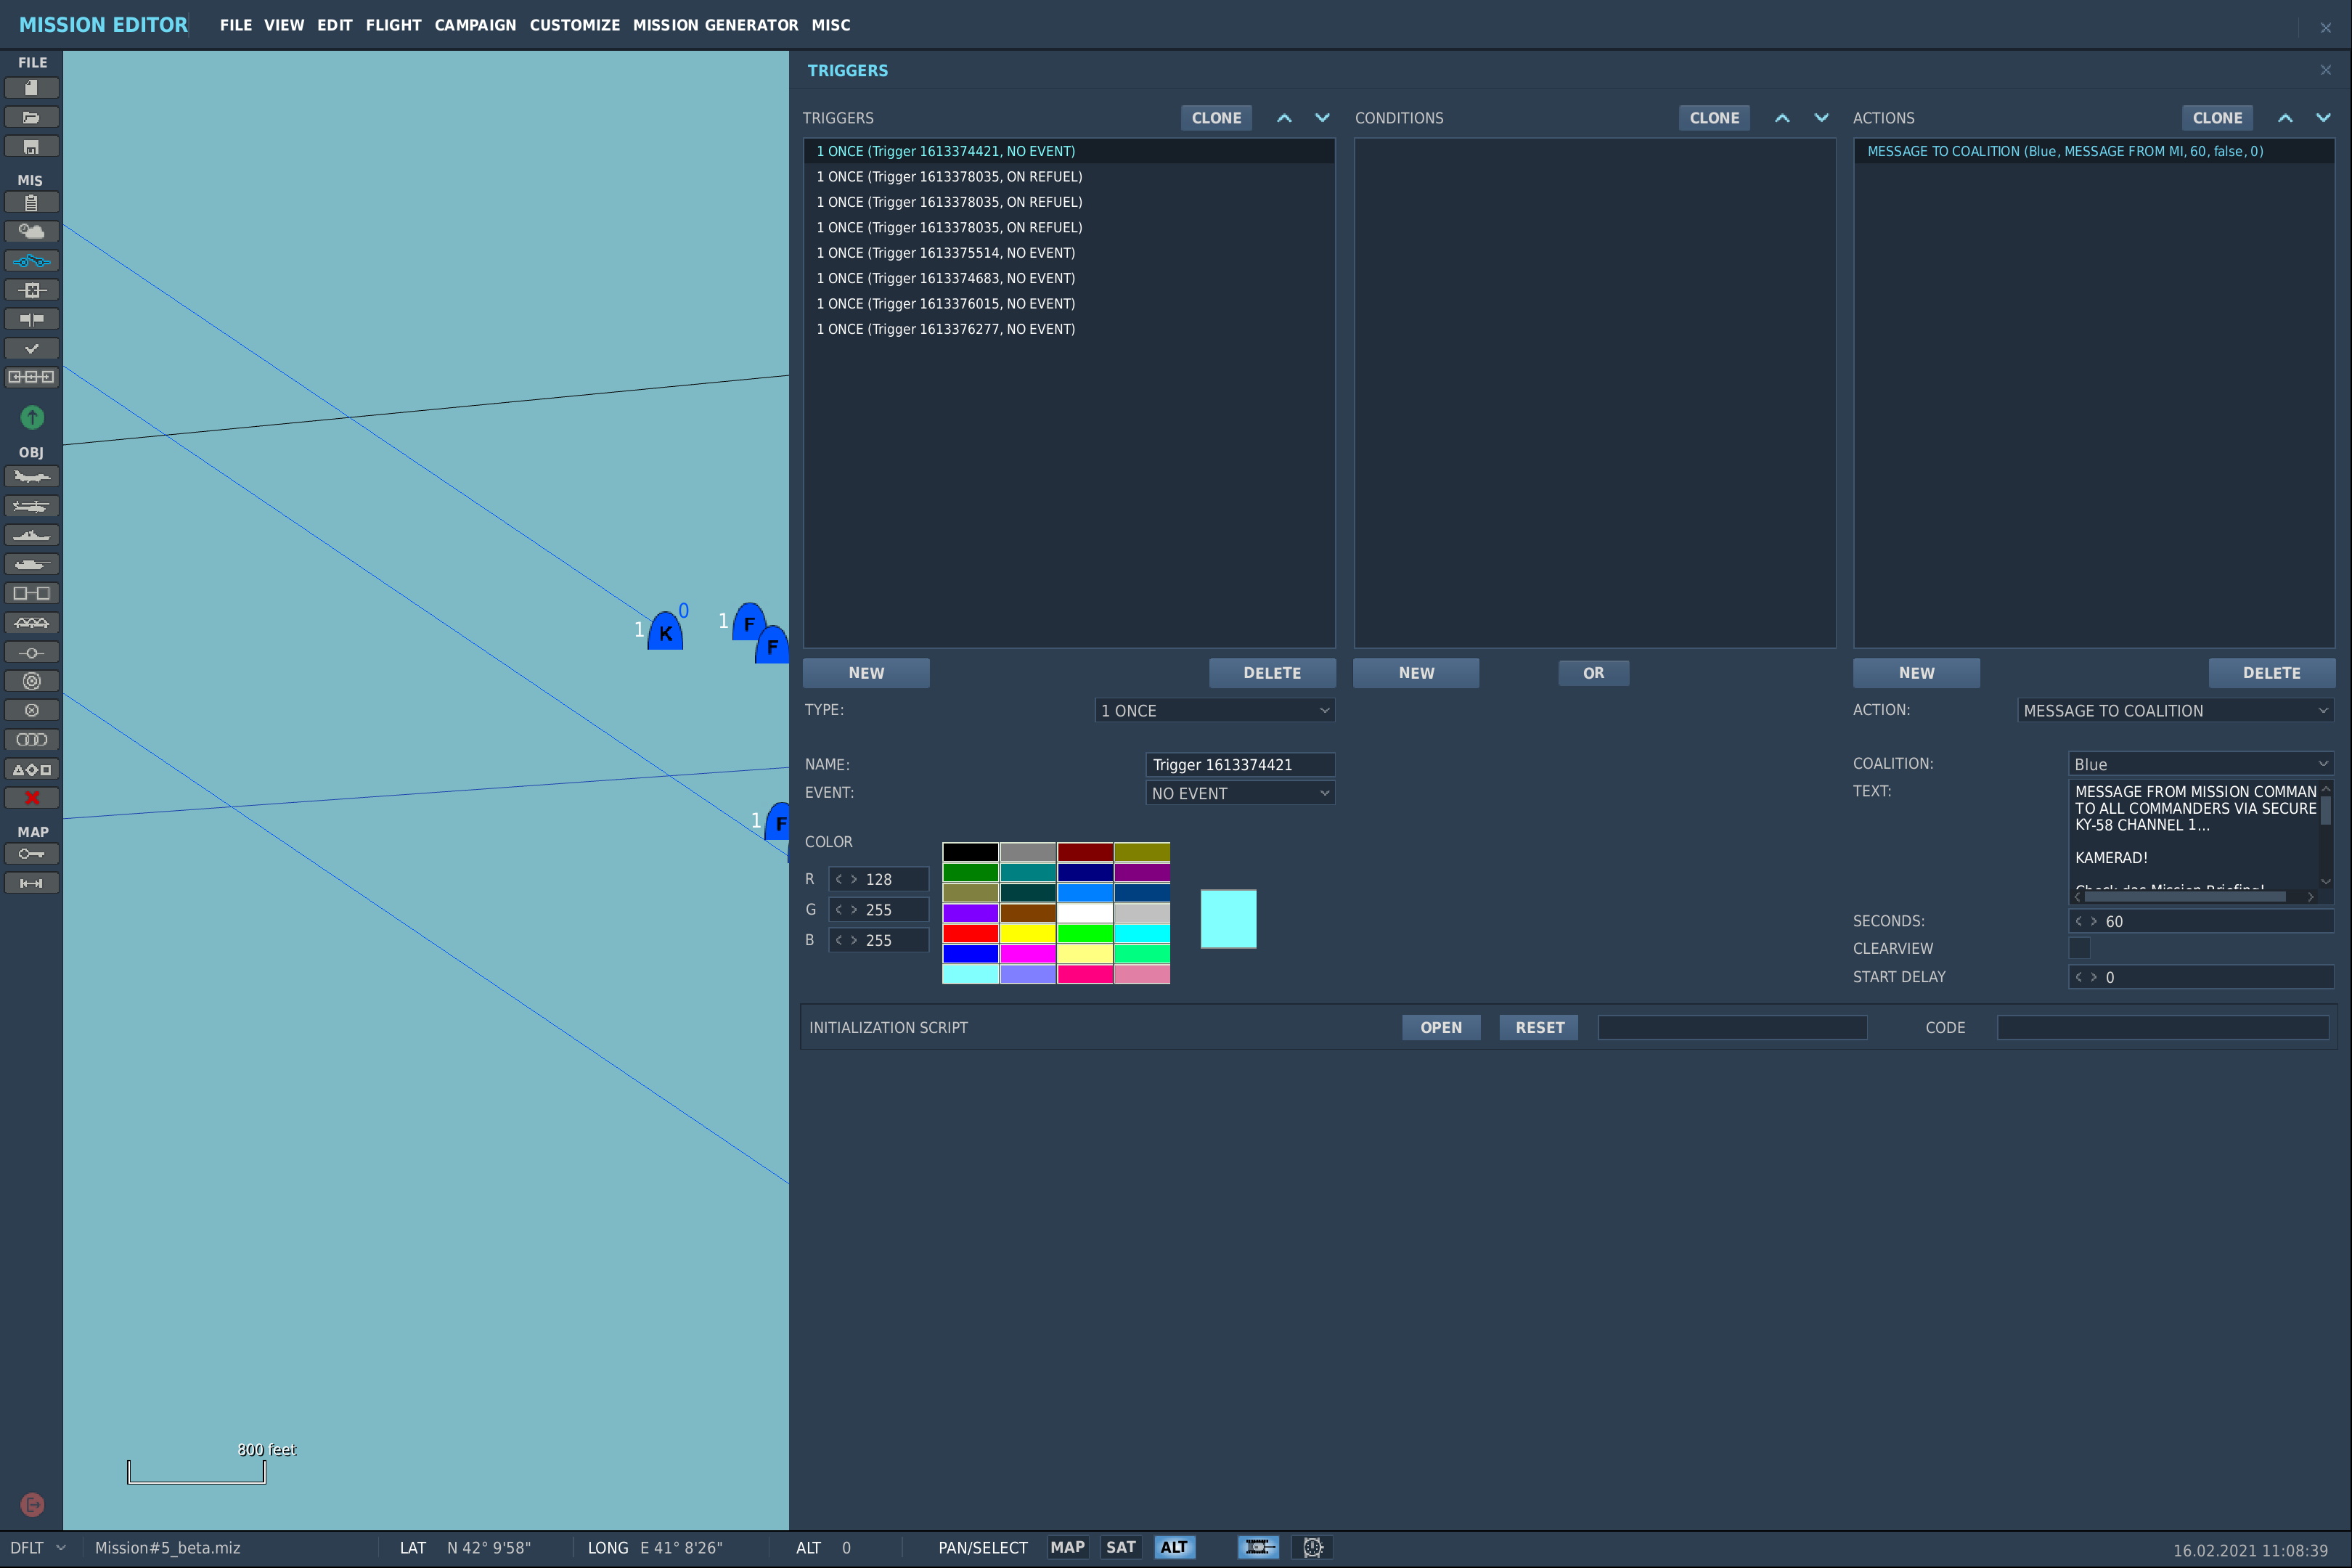
Task: Select the ship group tool
Action: coord(31,536)
